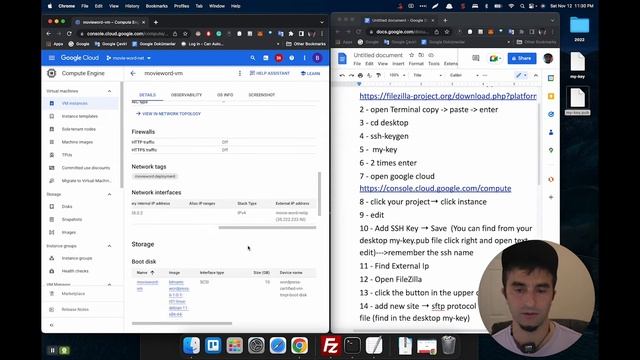Image resolution: width=640 pixels, height=360 pixels.
Task: Open more actions dots beside movieword-vm
Action: 240,73
